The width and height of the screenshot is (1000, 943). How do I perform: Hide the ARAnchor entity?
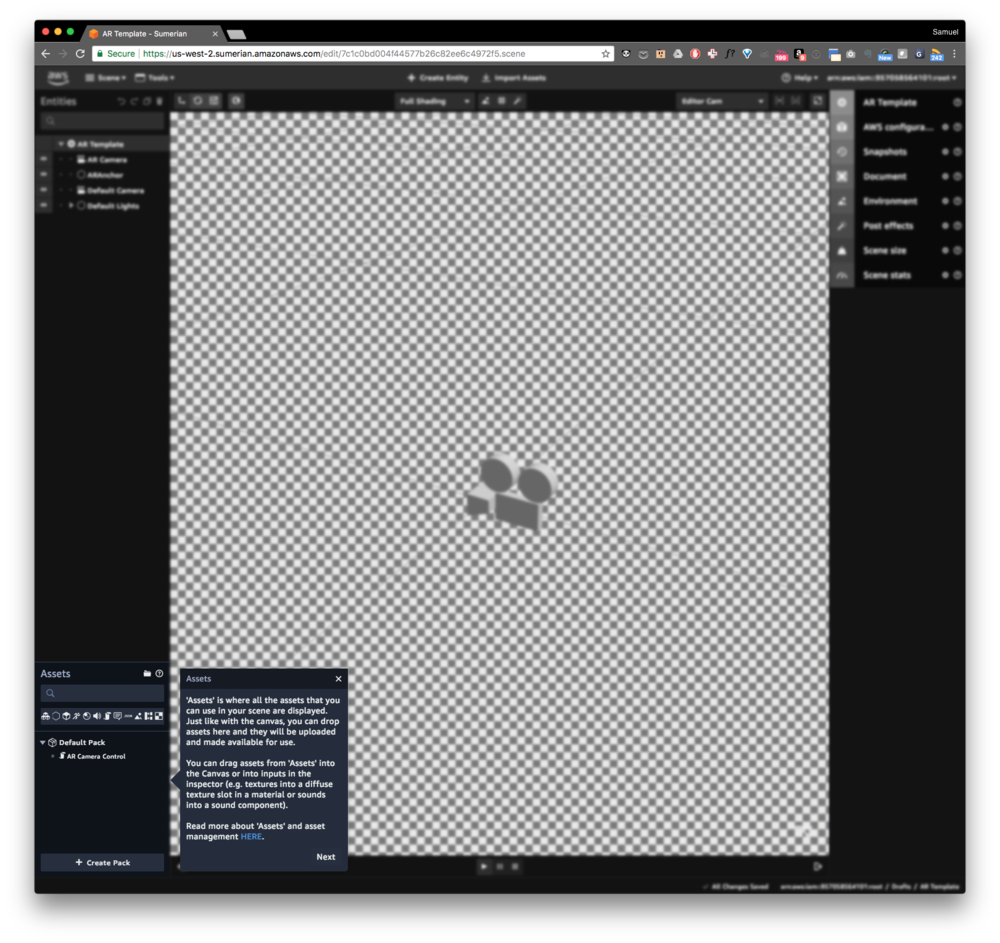[x=43, y=174]
